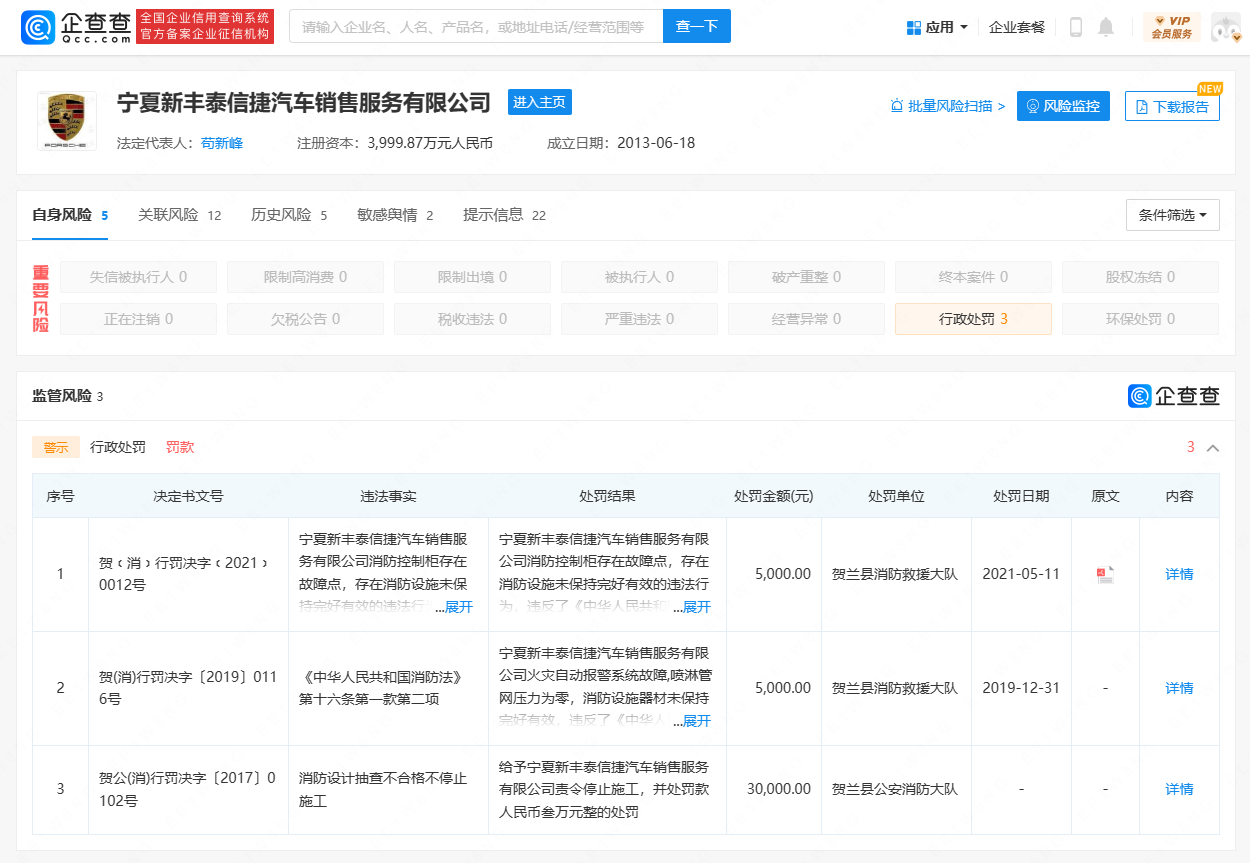Select the 行政处罚 3 risk filter
The image size is (1250, 863).
tap(973, 319)
